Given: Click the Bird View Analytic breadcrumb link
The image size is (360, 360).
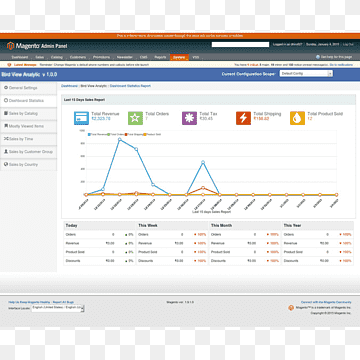Looking at the screenshot, I should coord(94,86).
